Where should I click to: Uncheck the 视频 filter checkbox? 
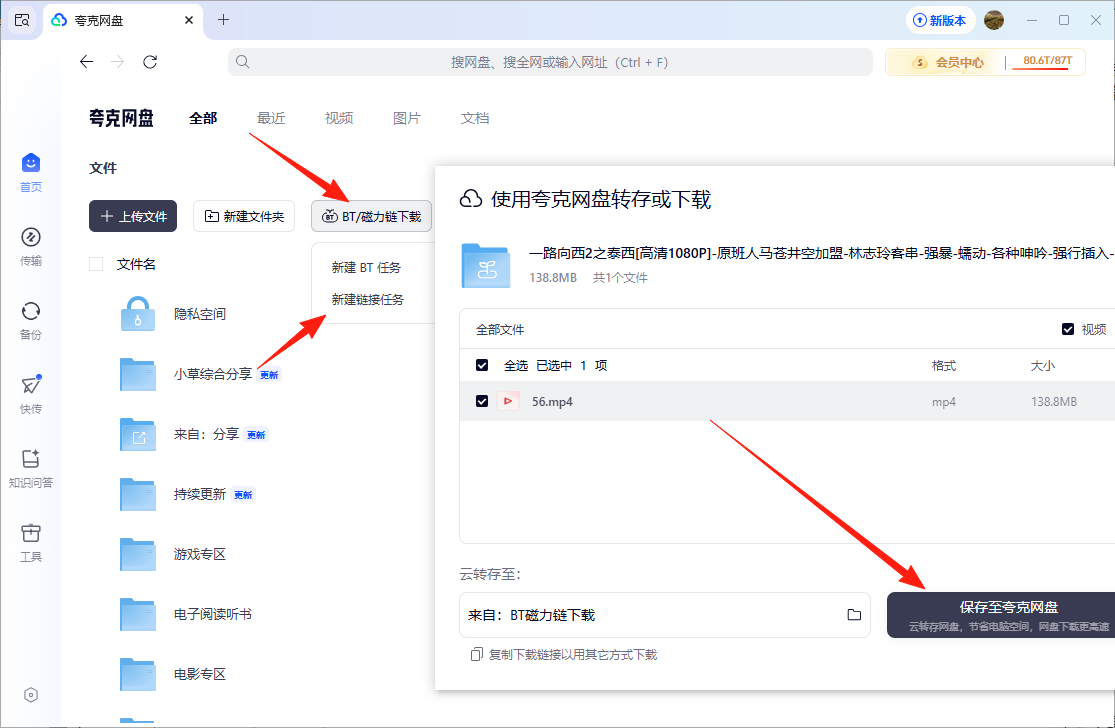click(x=1068, y=329)
